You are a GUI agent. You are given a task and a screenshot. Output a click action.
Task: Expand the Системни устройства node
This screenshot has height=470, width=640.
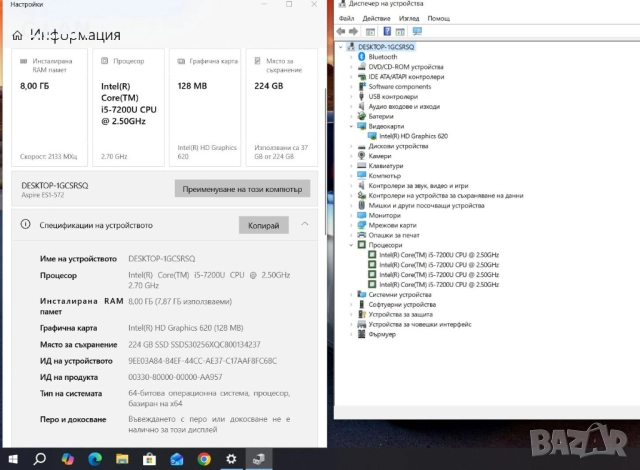(351, 295)
